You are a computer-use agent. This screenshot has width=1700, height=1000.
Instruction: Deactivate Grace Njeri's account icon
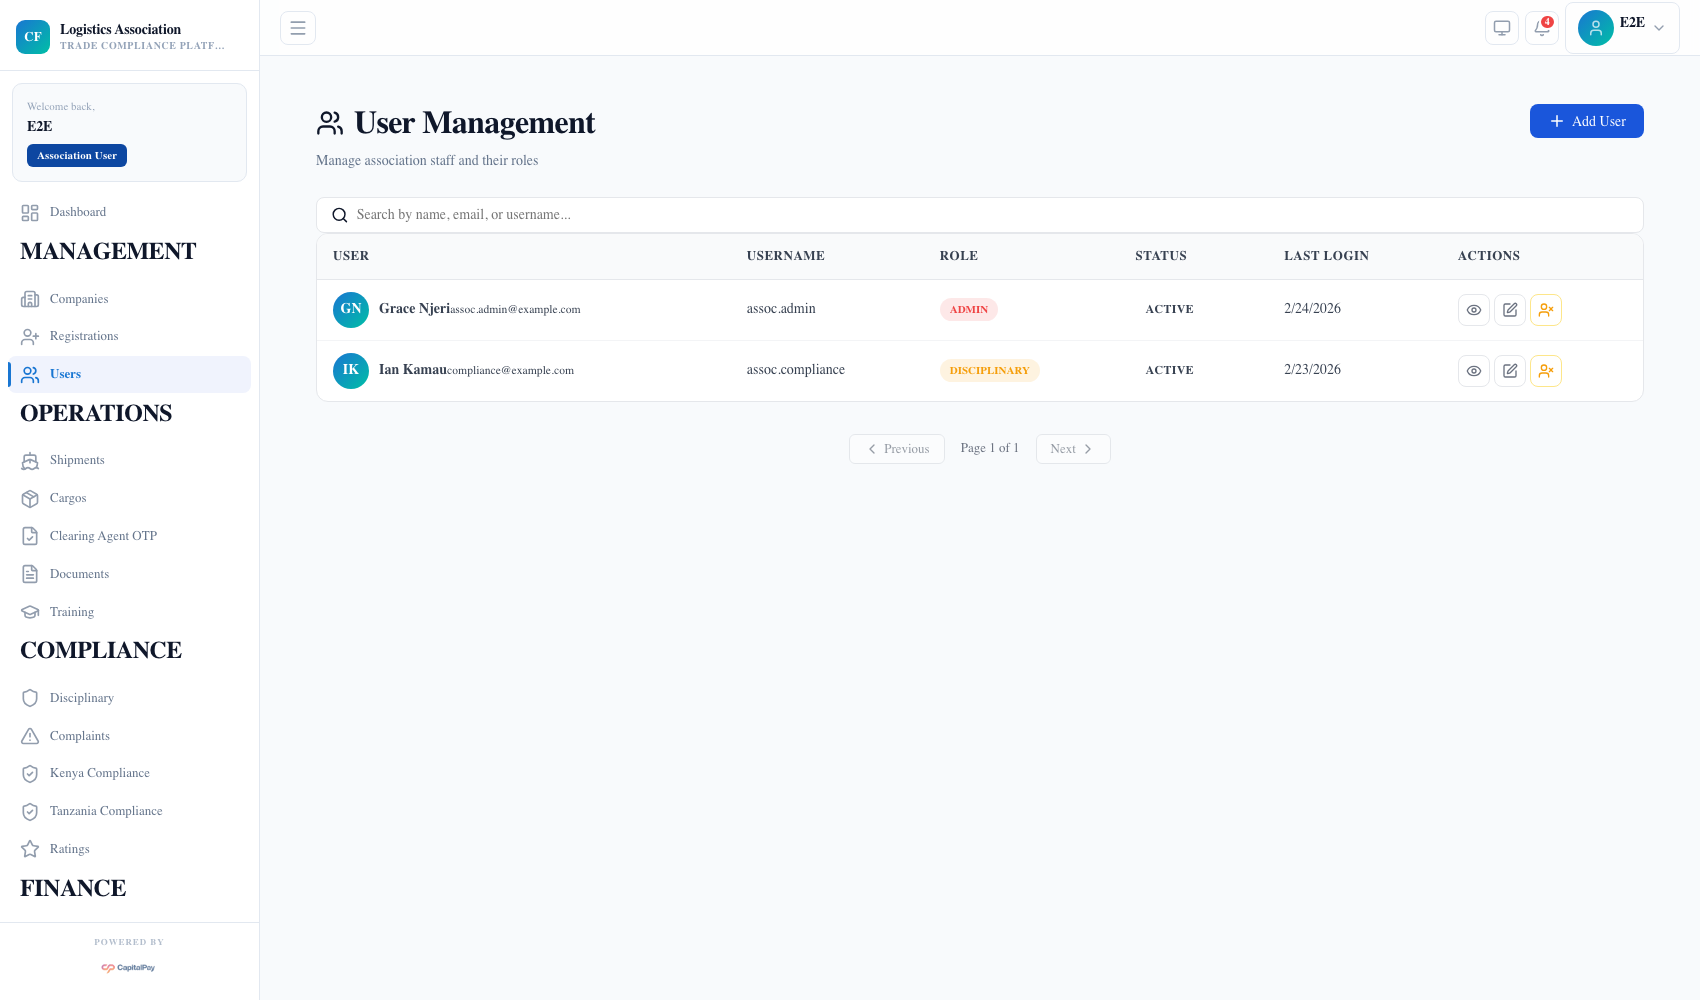click(1546, 310)
